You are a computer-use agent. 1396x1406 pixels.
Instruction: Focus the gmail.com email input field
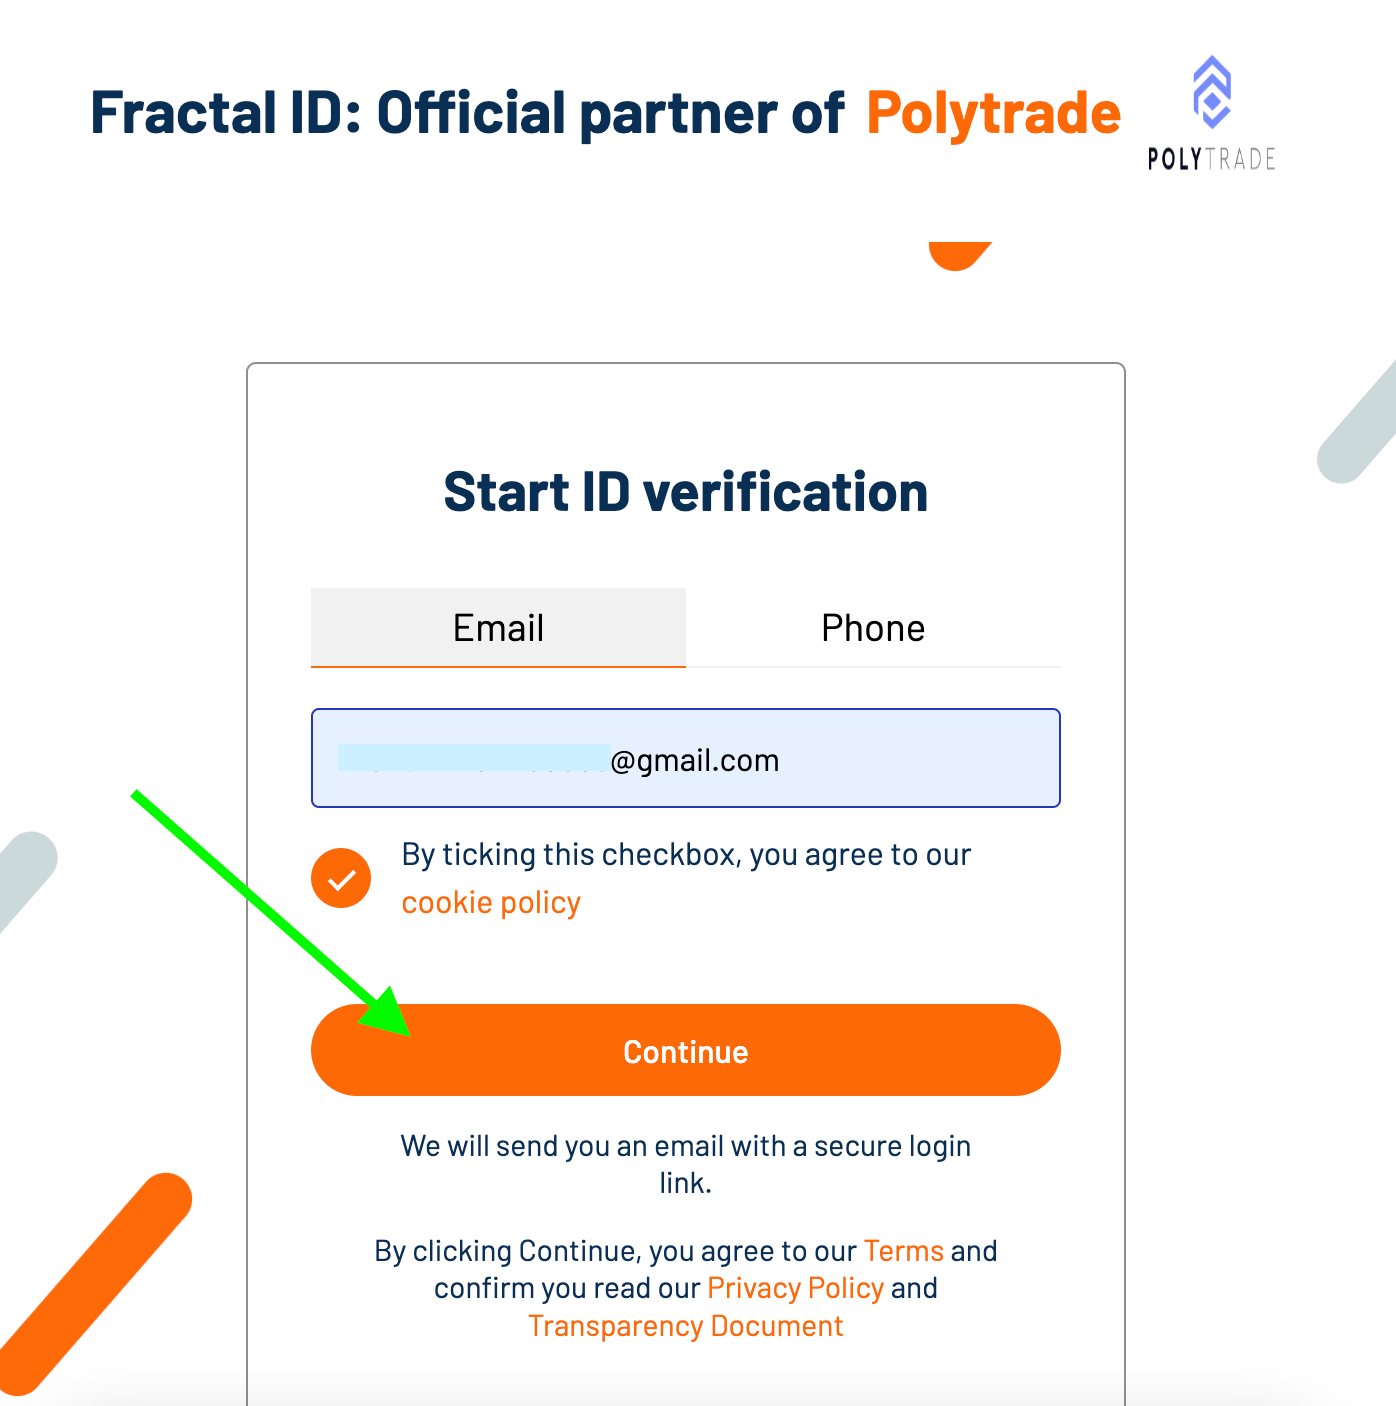[x=686, y=758]
